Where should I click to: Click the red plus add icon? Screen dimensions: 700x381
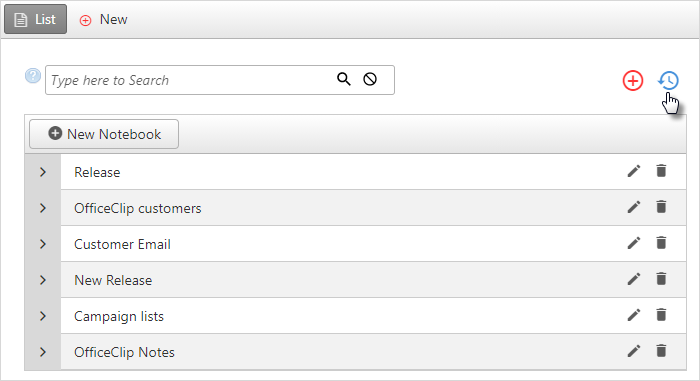coord(633,81)
